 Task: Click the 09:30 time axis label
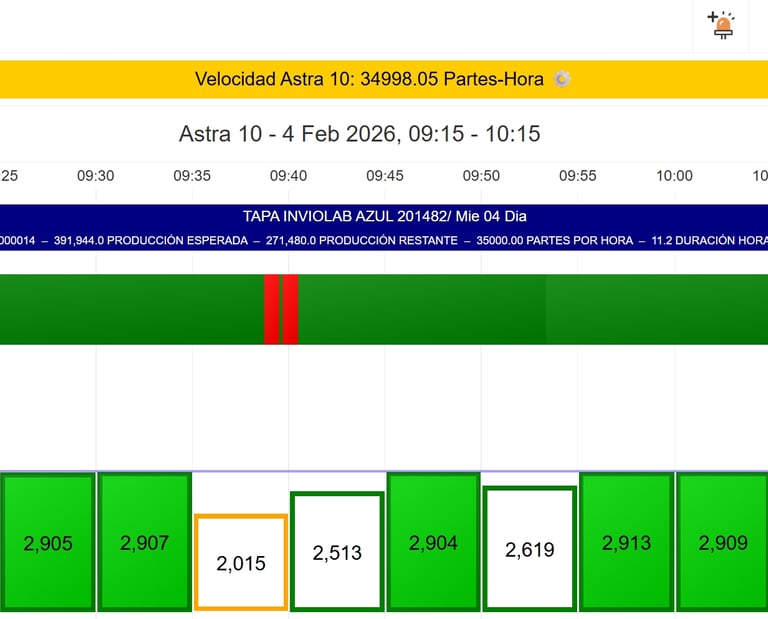96,176
